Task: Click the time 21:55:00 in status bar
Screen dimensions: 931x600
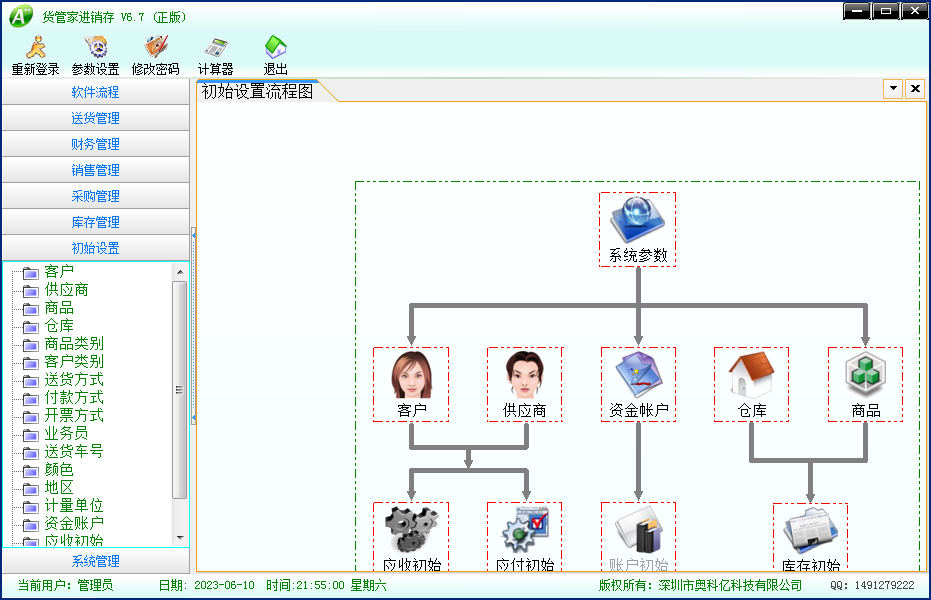Action: [x=320, y=585]
